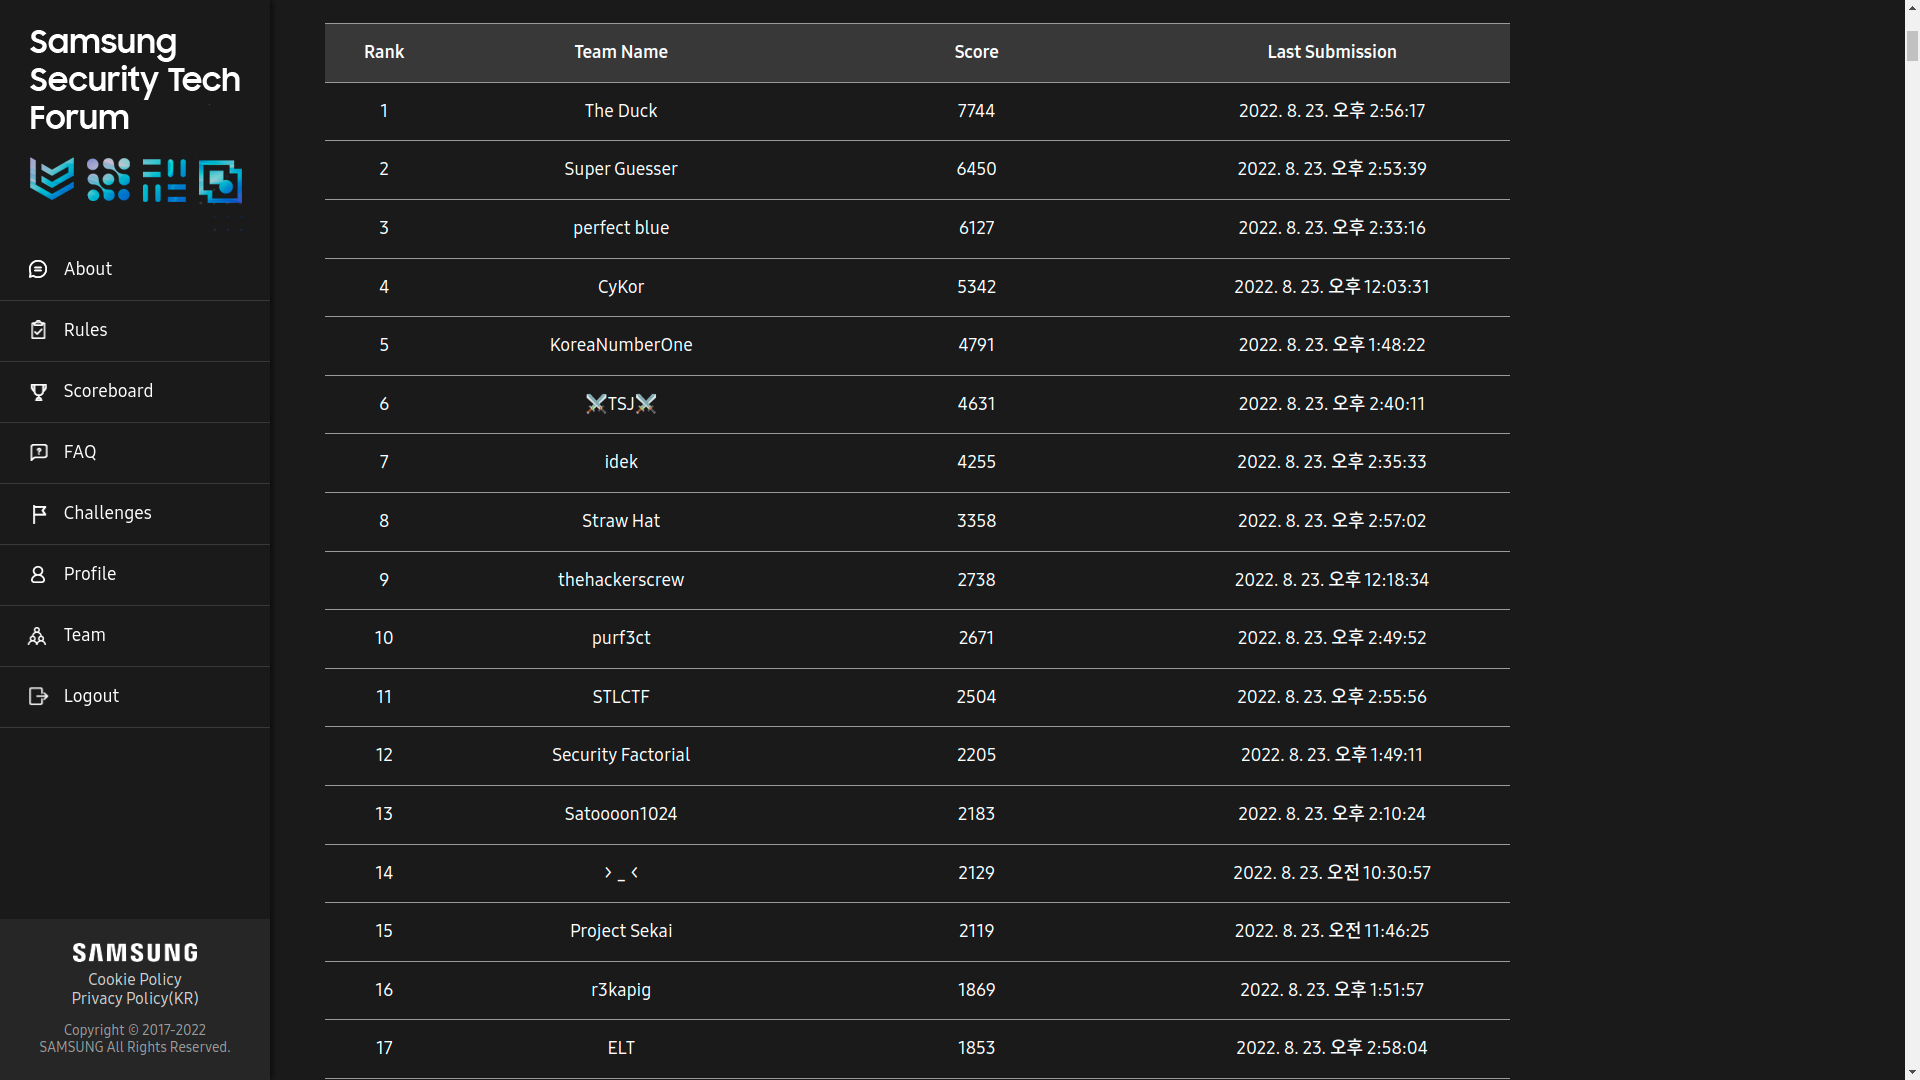Click the Challenges flag icon

click(38, 514)
